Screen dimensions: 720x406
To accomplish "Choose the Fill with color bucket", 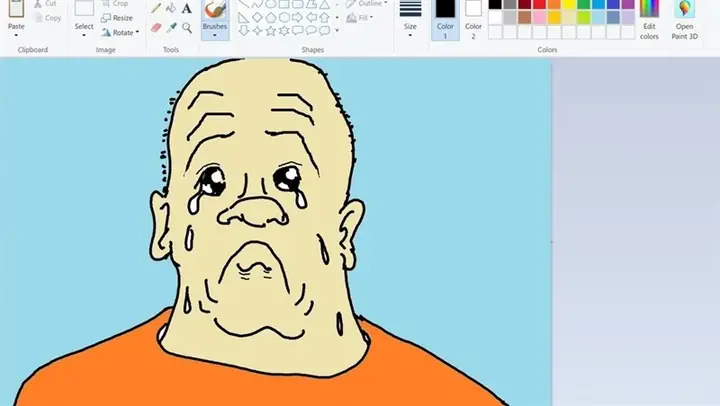I will tap(171, 8).
